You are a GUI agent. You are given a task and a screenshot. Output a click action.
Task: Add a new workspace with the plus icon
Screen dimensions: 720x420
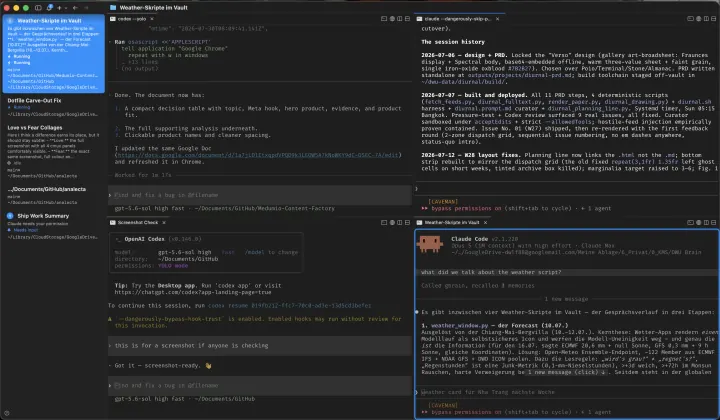coord(59,8)
